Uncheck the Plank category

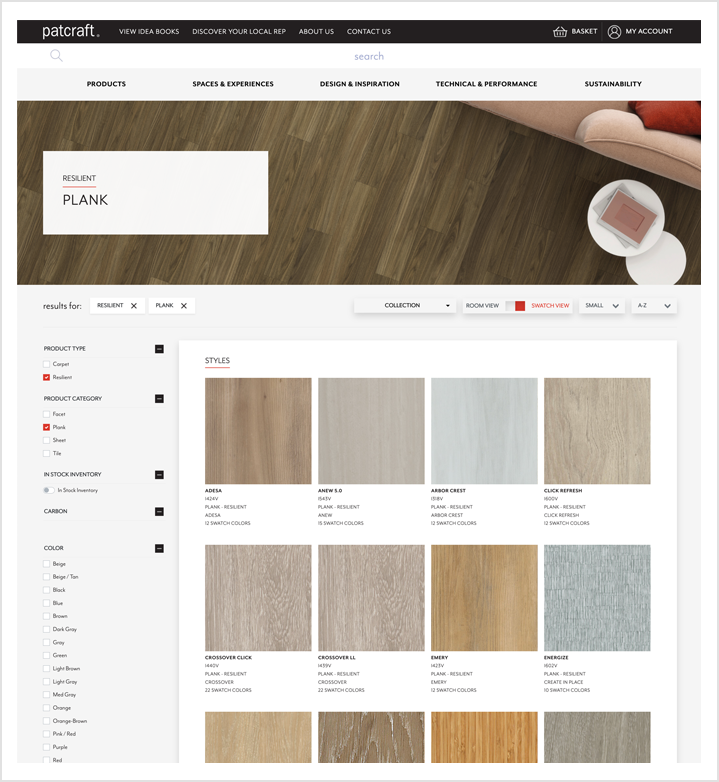(46, 427)
